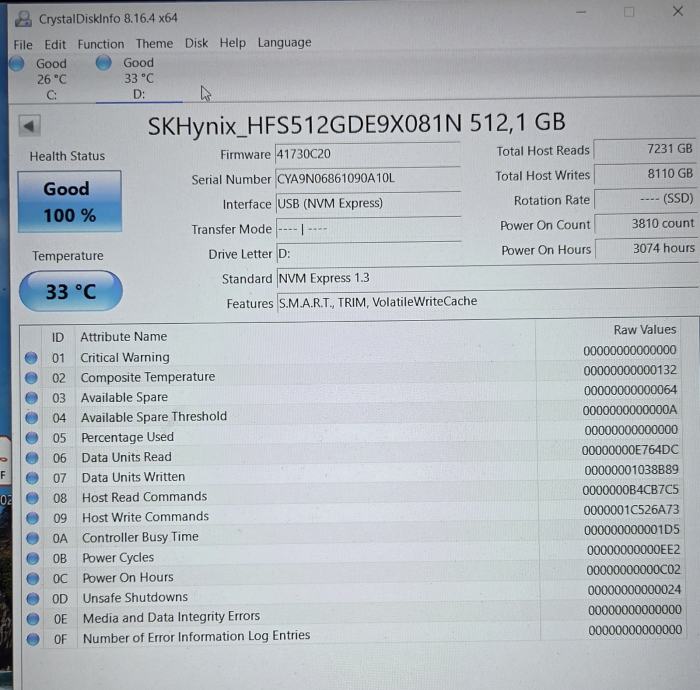The image size is (700, 690).
Task: Click the status dot for Available Spare Threshold
Action: pyautogui.click(x=31, y=418)
